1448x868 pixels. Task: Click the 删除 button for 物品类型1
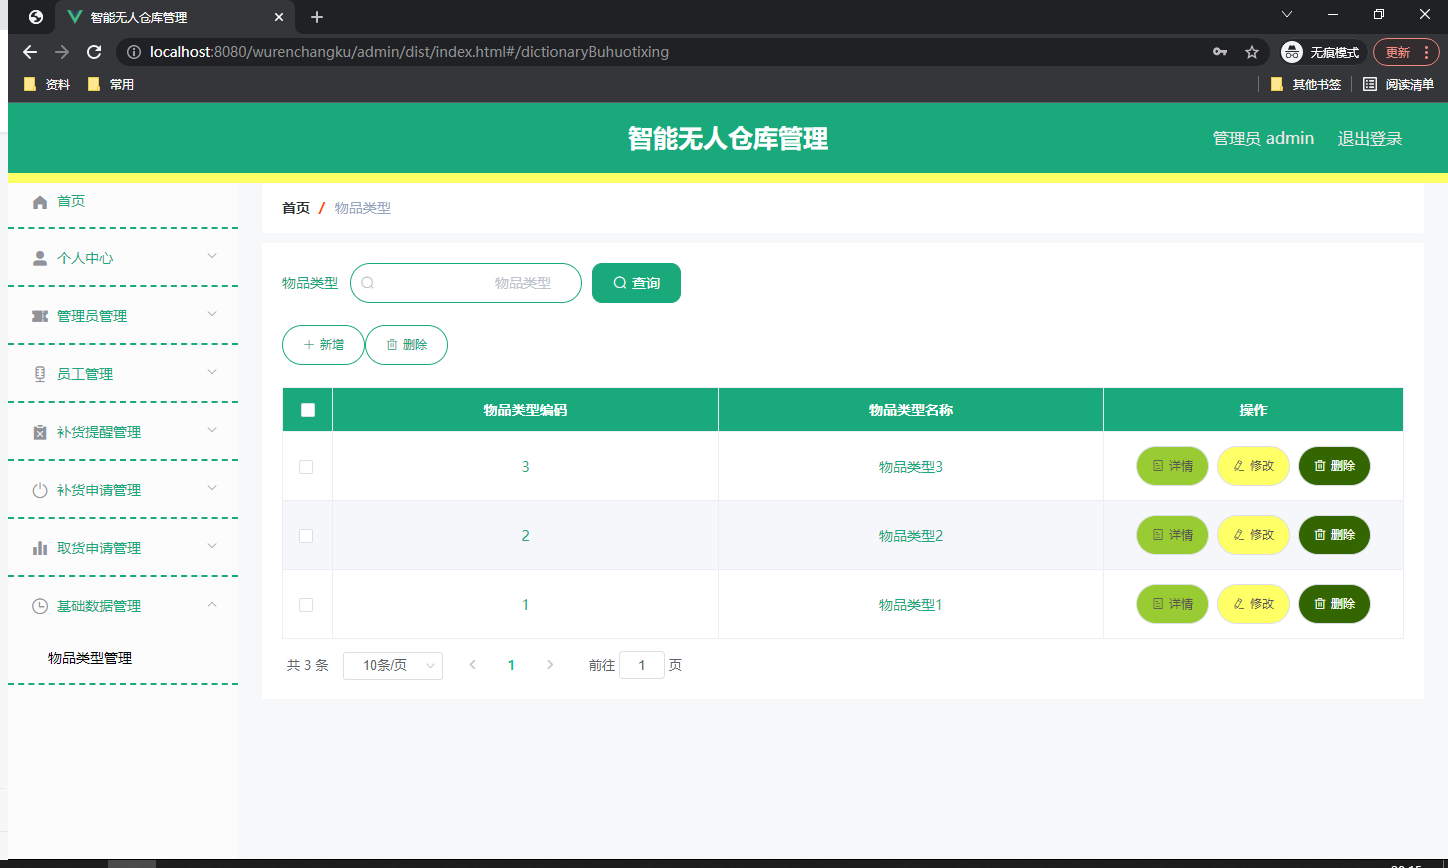1334,604
